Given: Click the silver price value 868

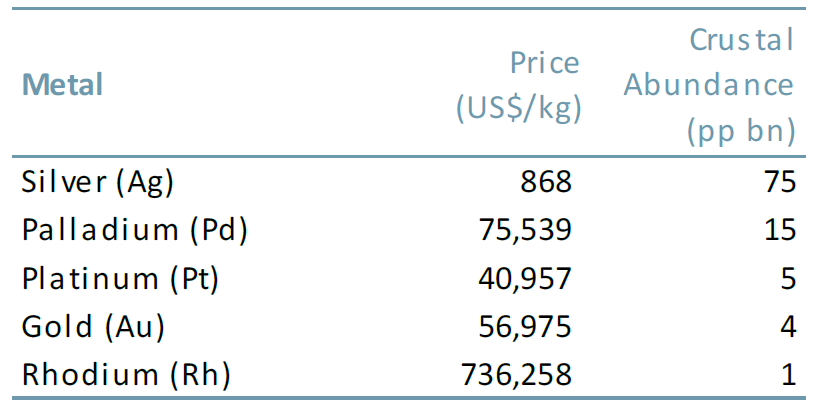Looking at the screenshot, I should coord(545,182).
